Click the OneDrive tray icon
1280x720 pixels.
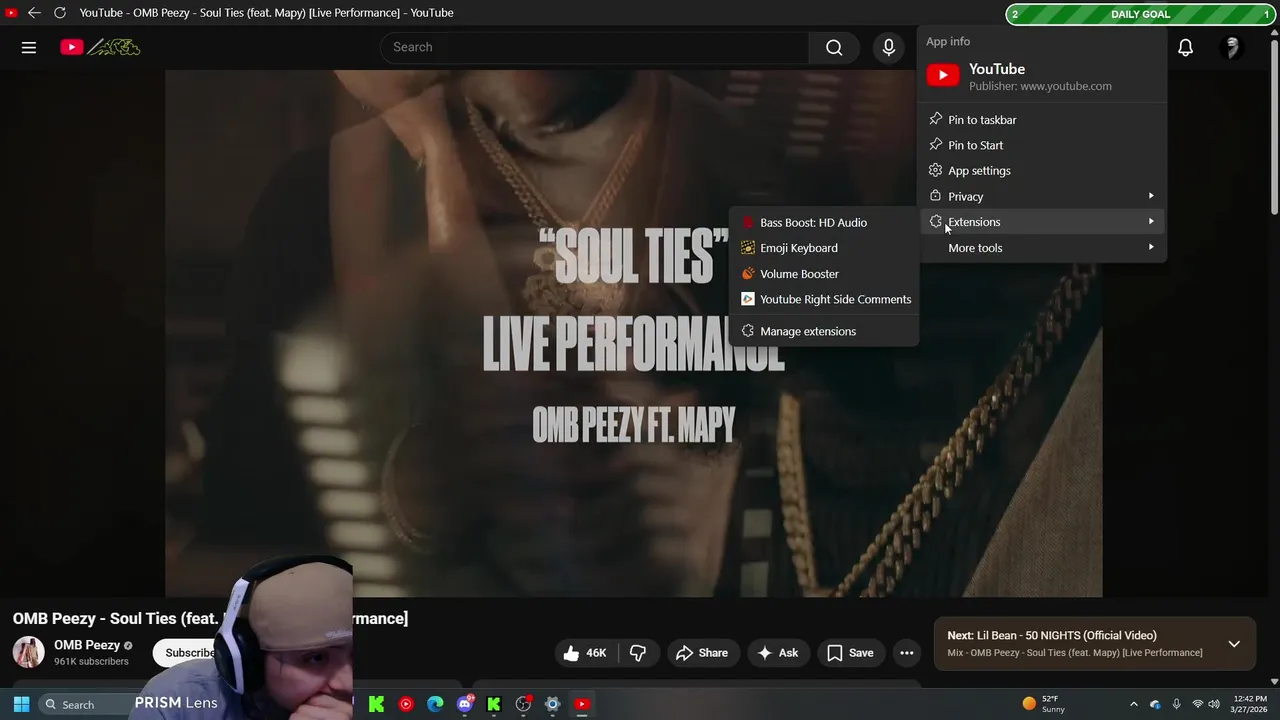click(1155, 704)
